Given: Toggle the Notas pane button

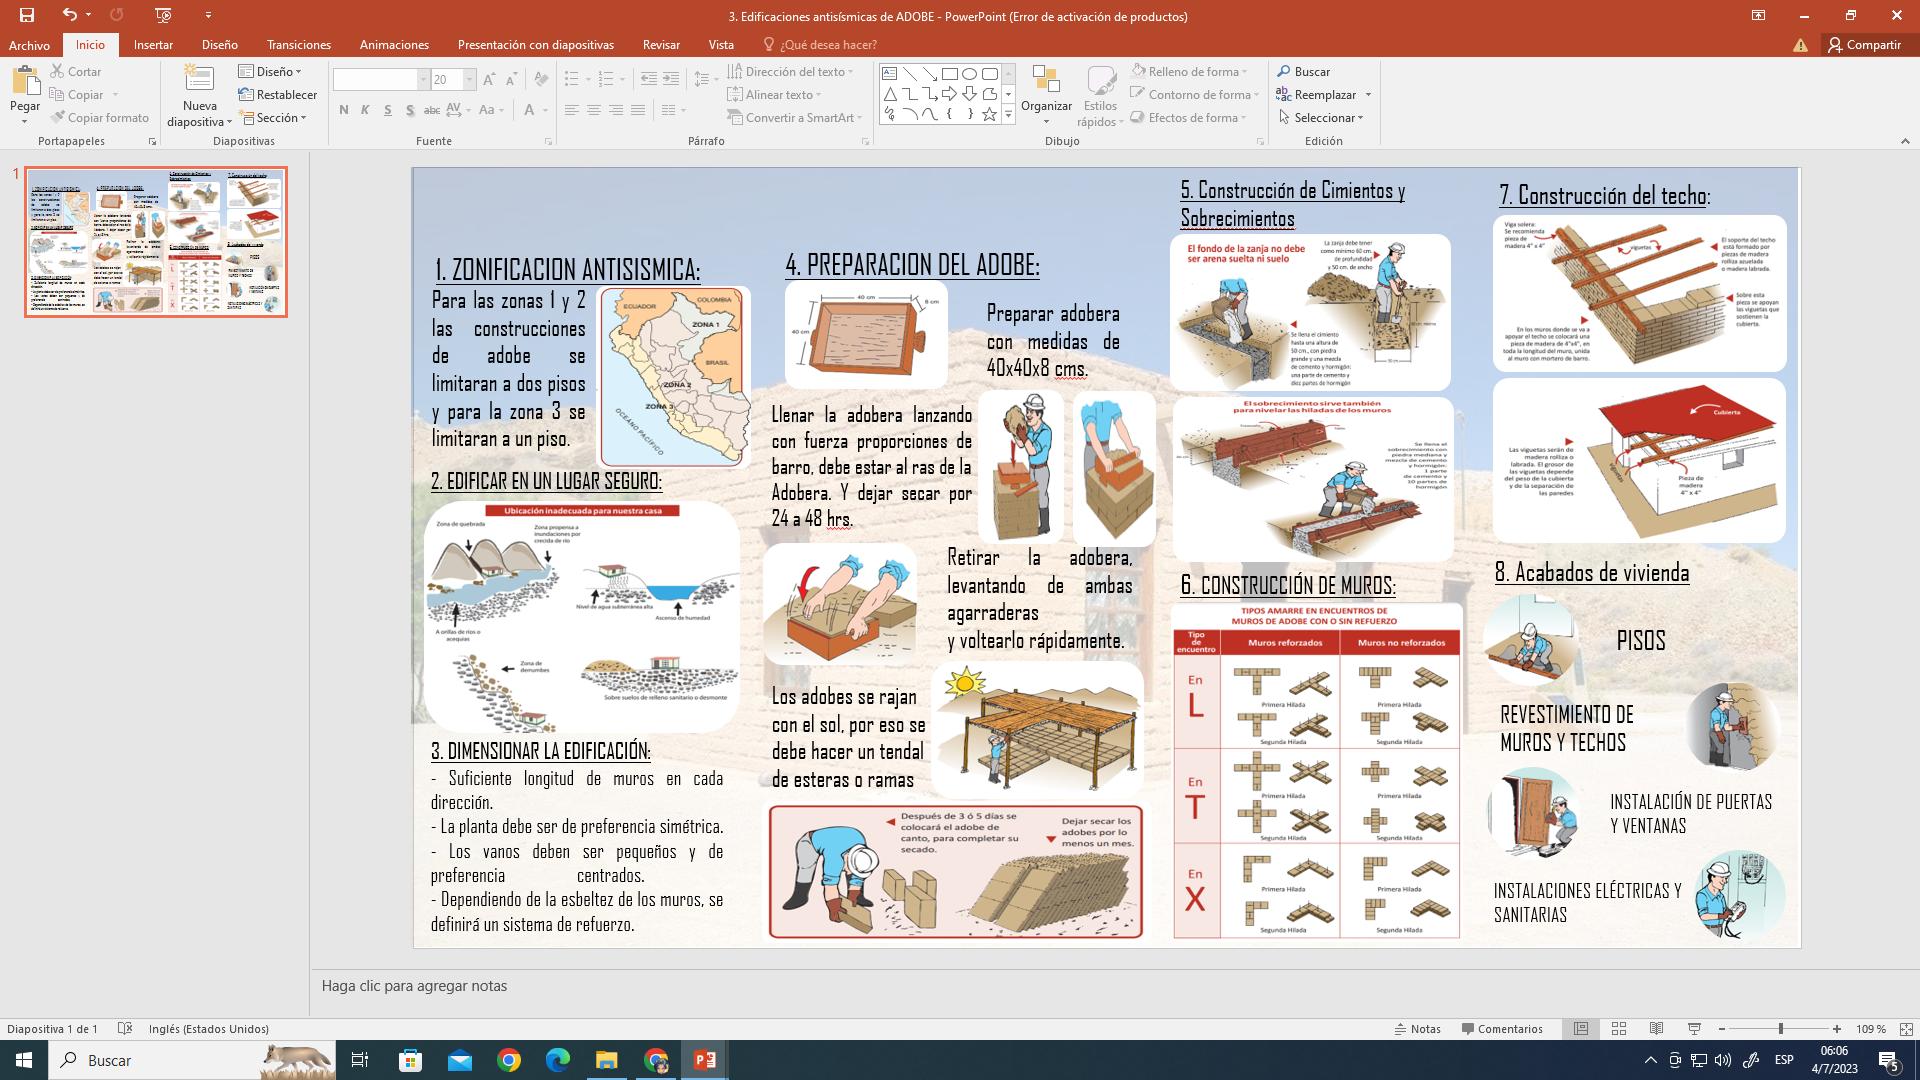Looking at the screenshot, I should click(1418, 1029).
